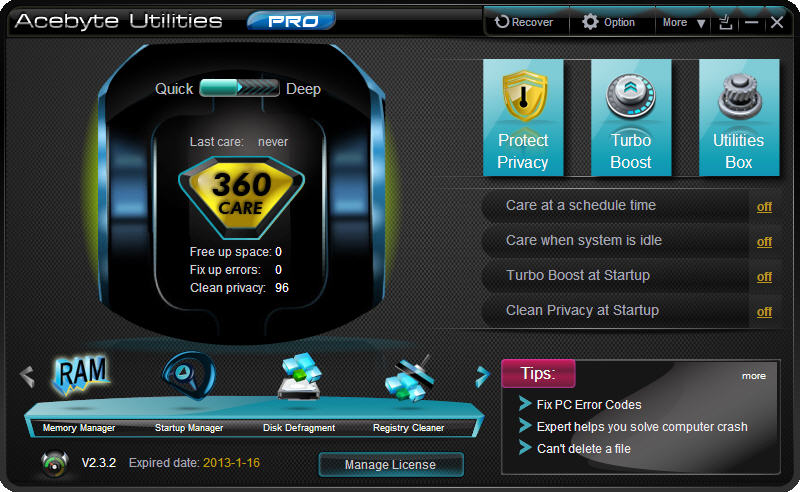Click the PRO edition badge
Image resolution: width=800 pixels, height=492 pixels.
pos(292,21)
